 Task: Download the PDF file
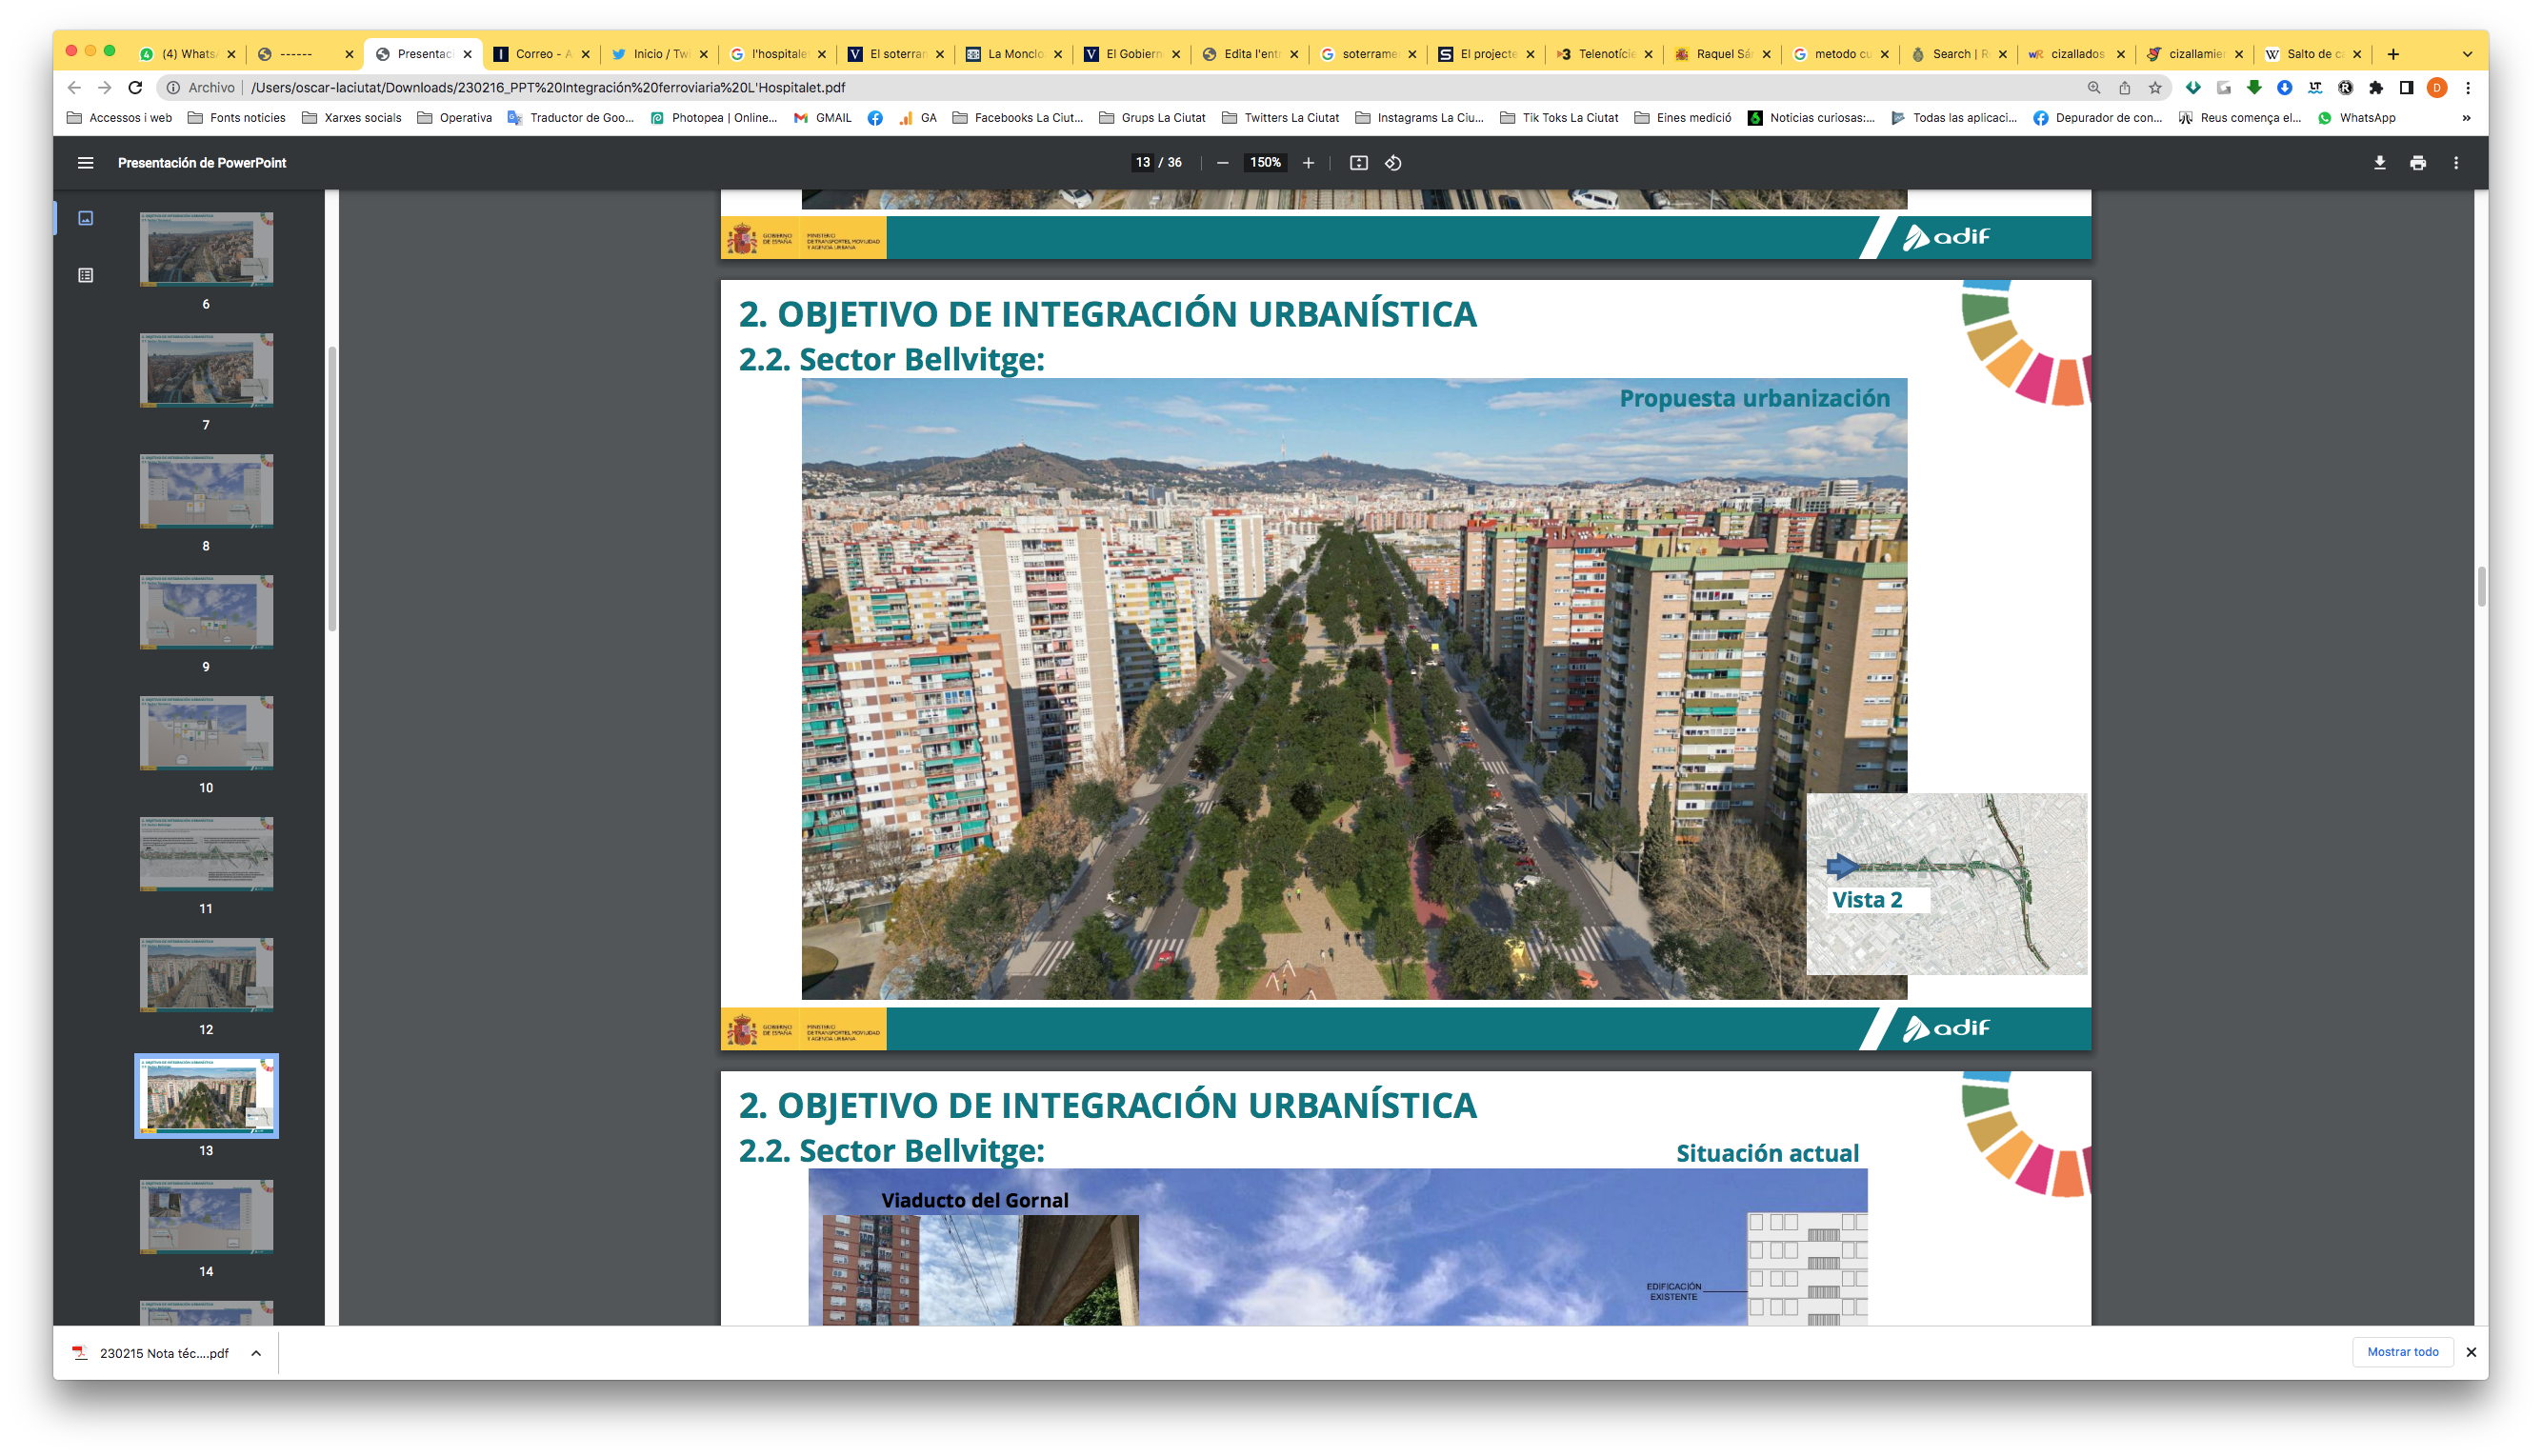coord(2379,163)
